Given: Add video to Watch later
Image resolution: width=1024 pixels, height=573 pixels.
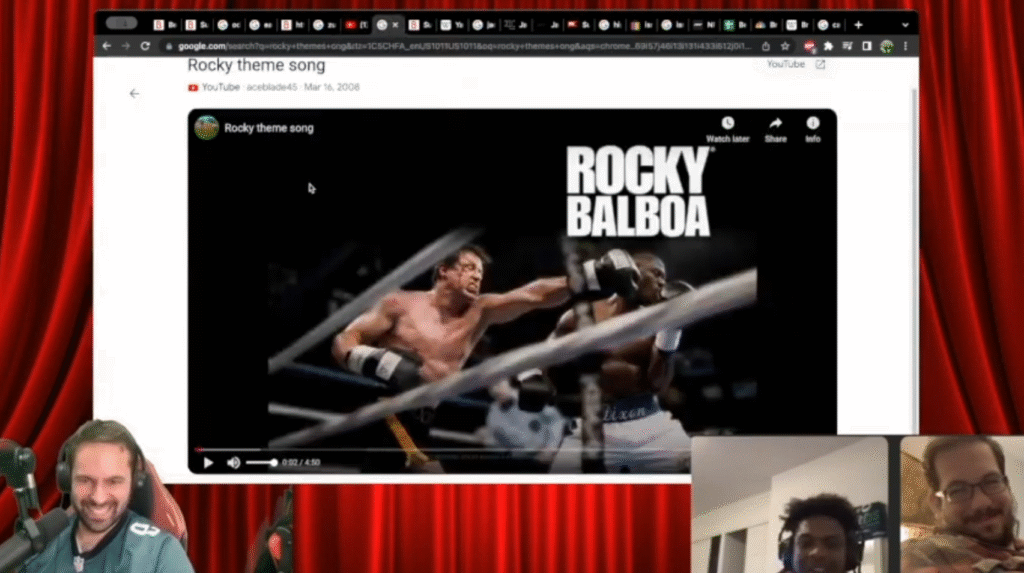Looking at the screenshot, I should click(x=728, y=129).
